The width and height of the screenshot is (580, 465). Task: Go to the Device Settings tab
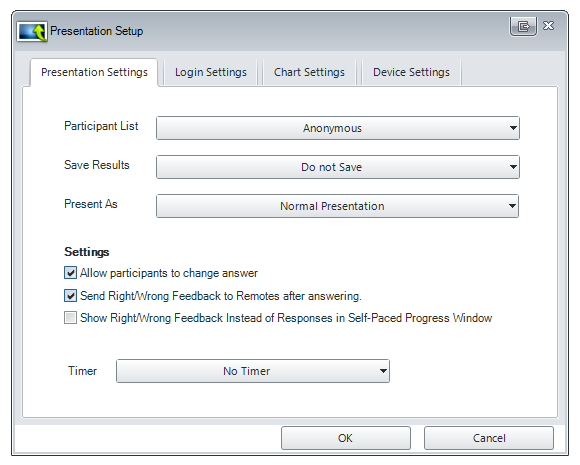click(x=411, y=72)
